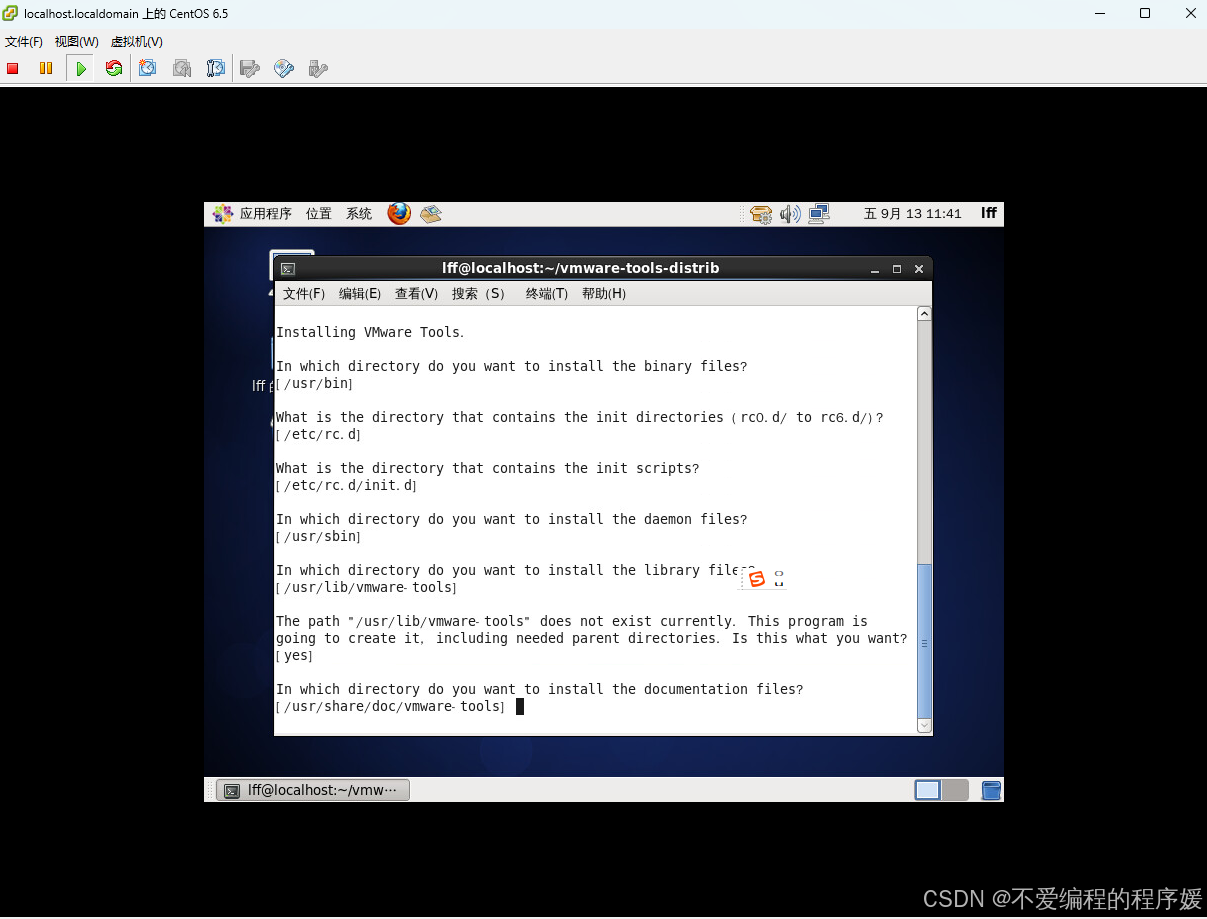
Task: Open the outer window 视图(W) menu
Action: tap(77, 42)
